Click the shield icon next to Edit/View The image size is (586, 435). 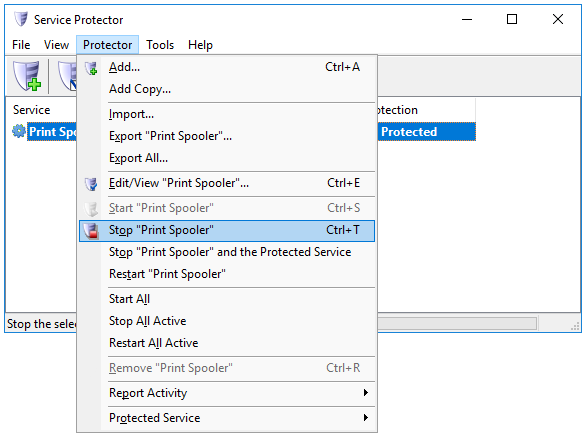(x=91, y=183)
